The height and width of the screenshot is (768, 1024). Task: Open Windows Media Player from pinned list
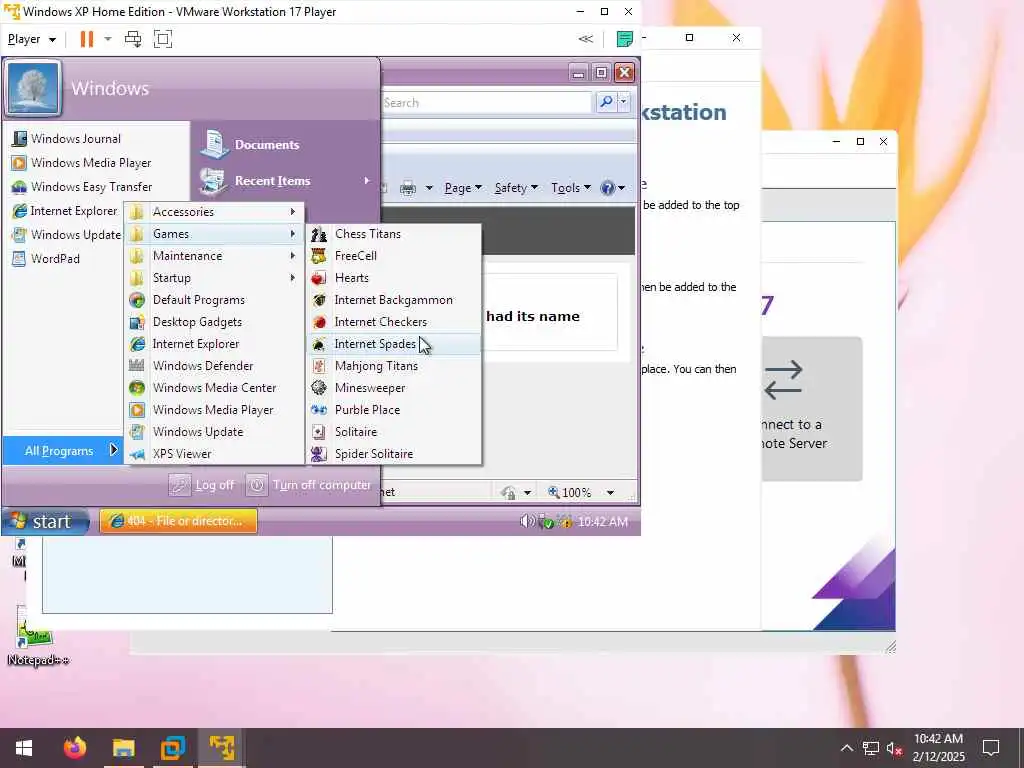(x=82, y=163)
